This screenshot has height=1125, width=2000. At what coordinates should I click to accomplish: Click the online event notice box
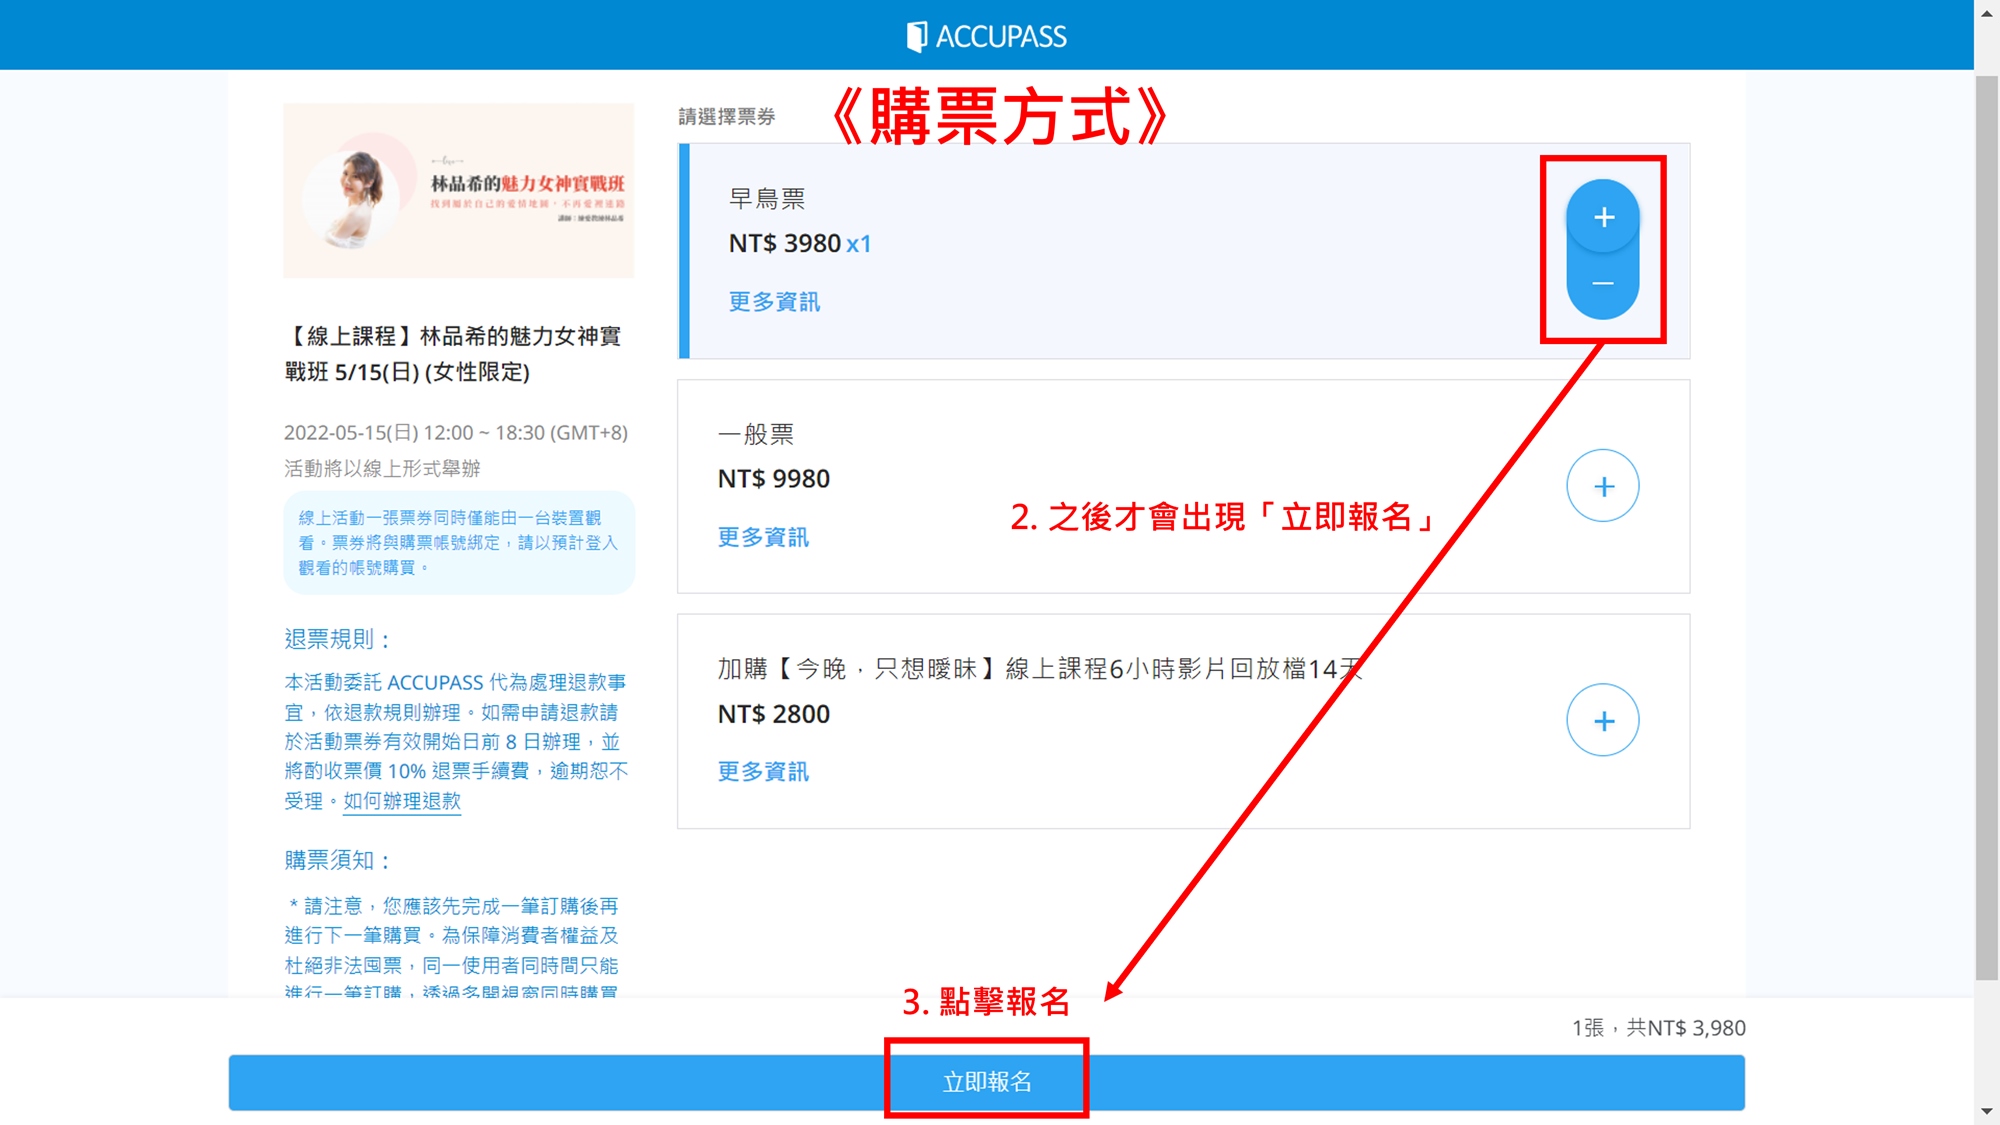click(x=458, y=543)
